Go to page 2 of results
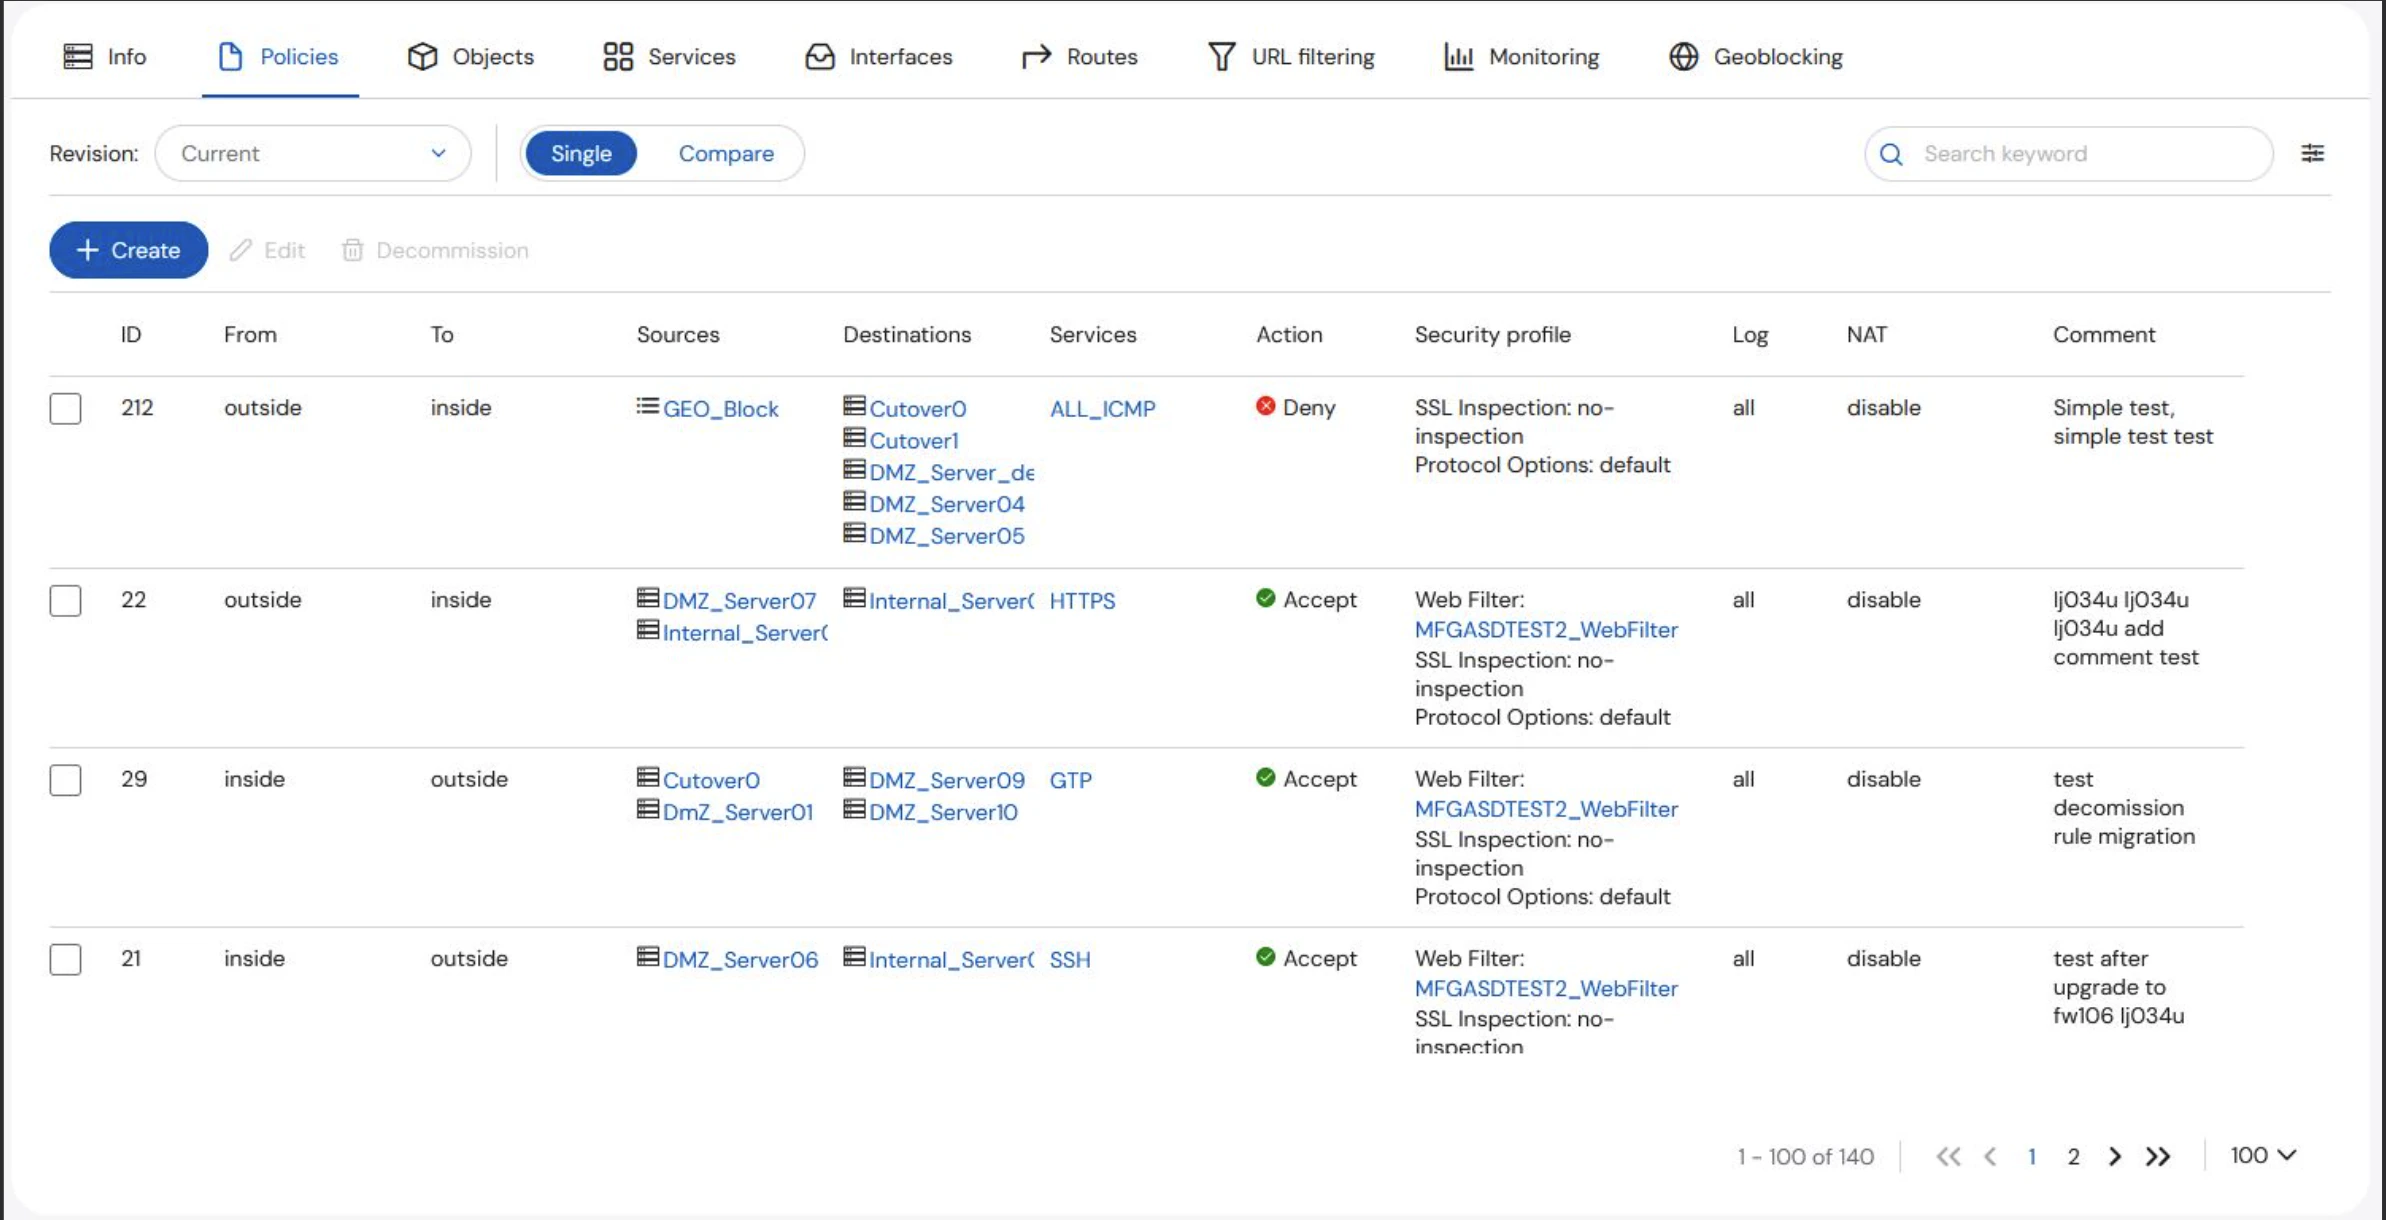 2073,1156
